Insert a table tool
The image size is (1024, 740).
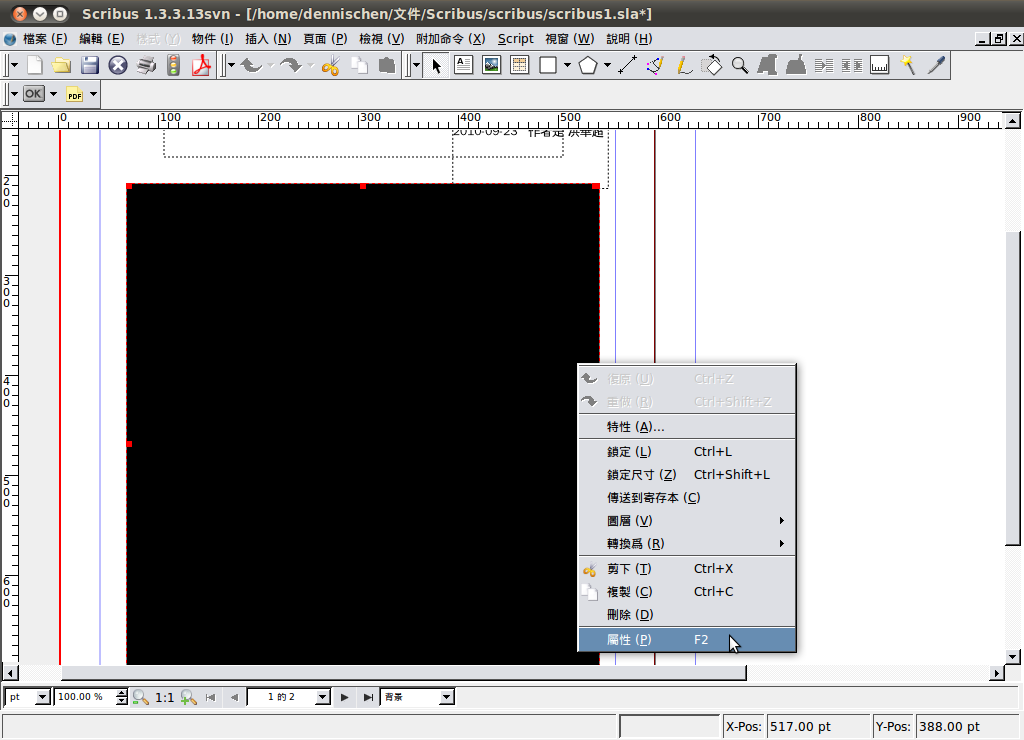coord(519,65)
